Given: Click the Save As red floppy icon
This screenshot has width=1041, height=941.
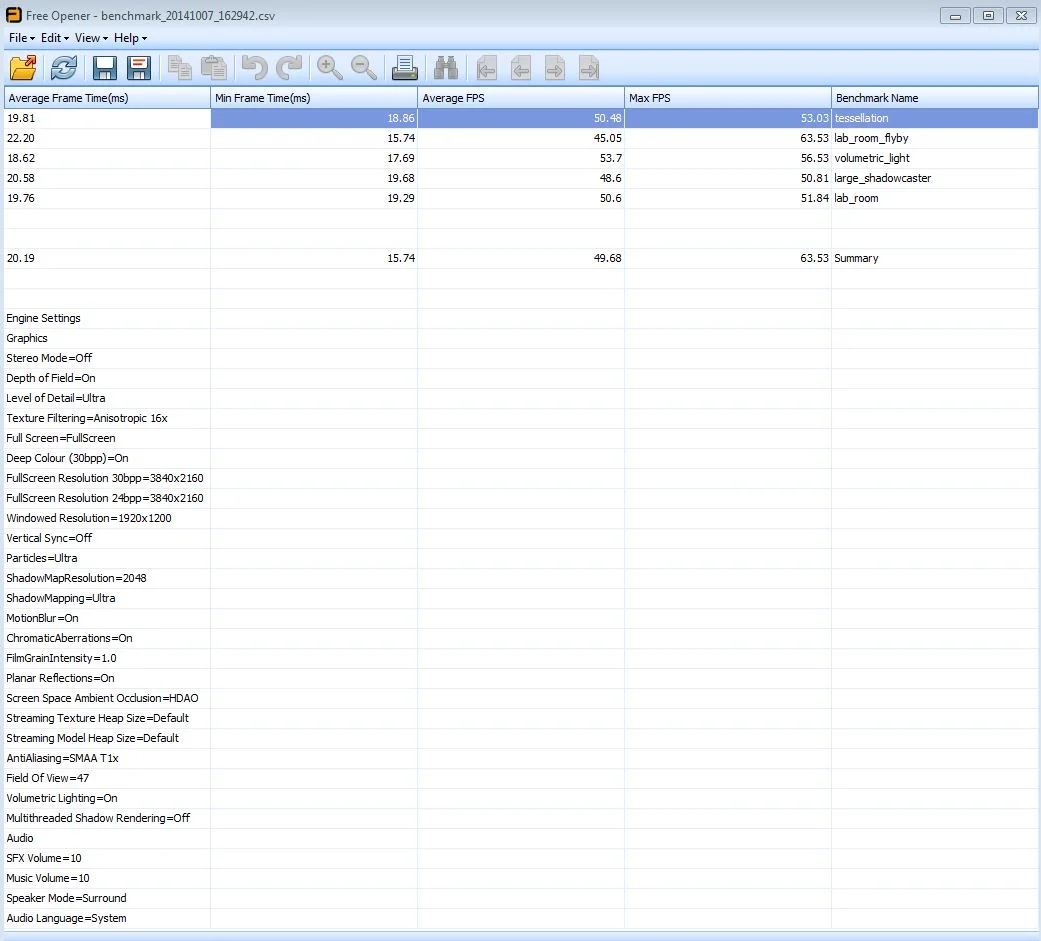Looking at the screenshot, I should [x=139, y=68].
